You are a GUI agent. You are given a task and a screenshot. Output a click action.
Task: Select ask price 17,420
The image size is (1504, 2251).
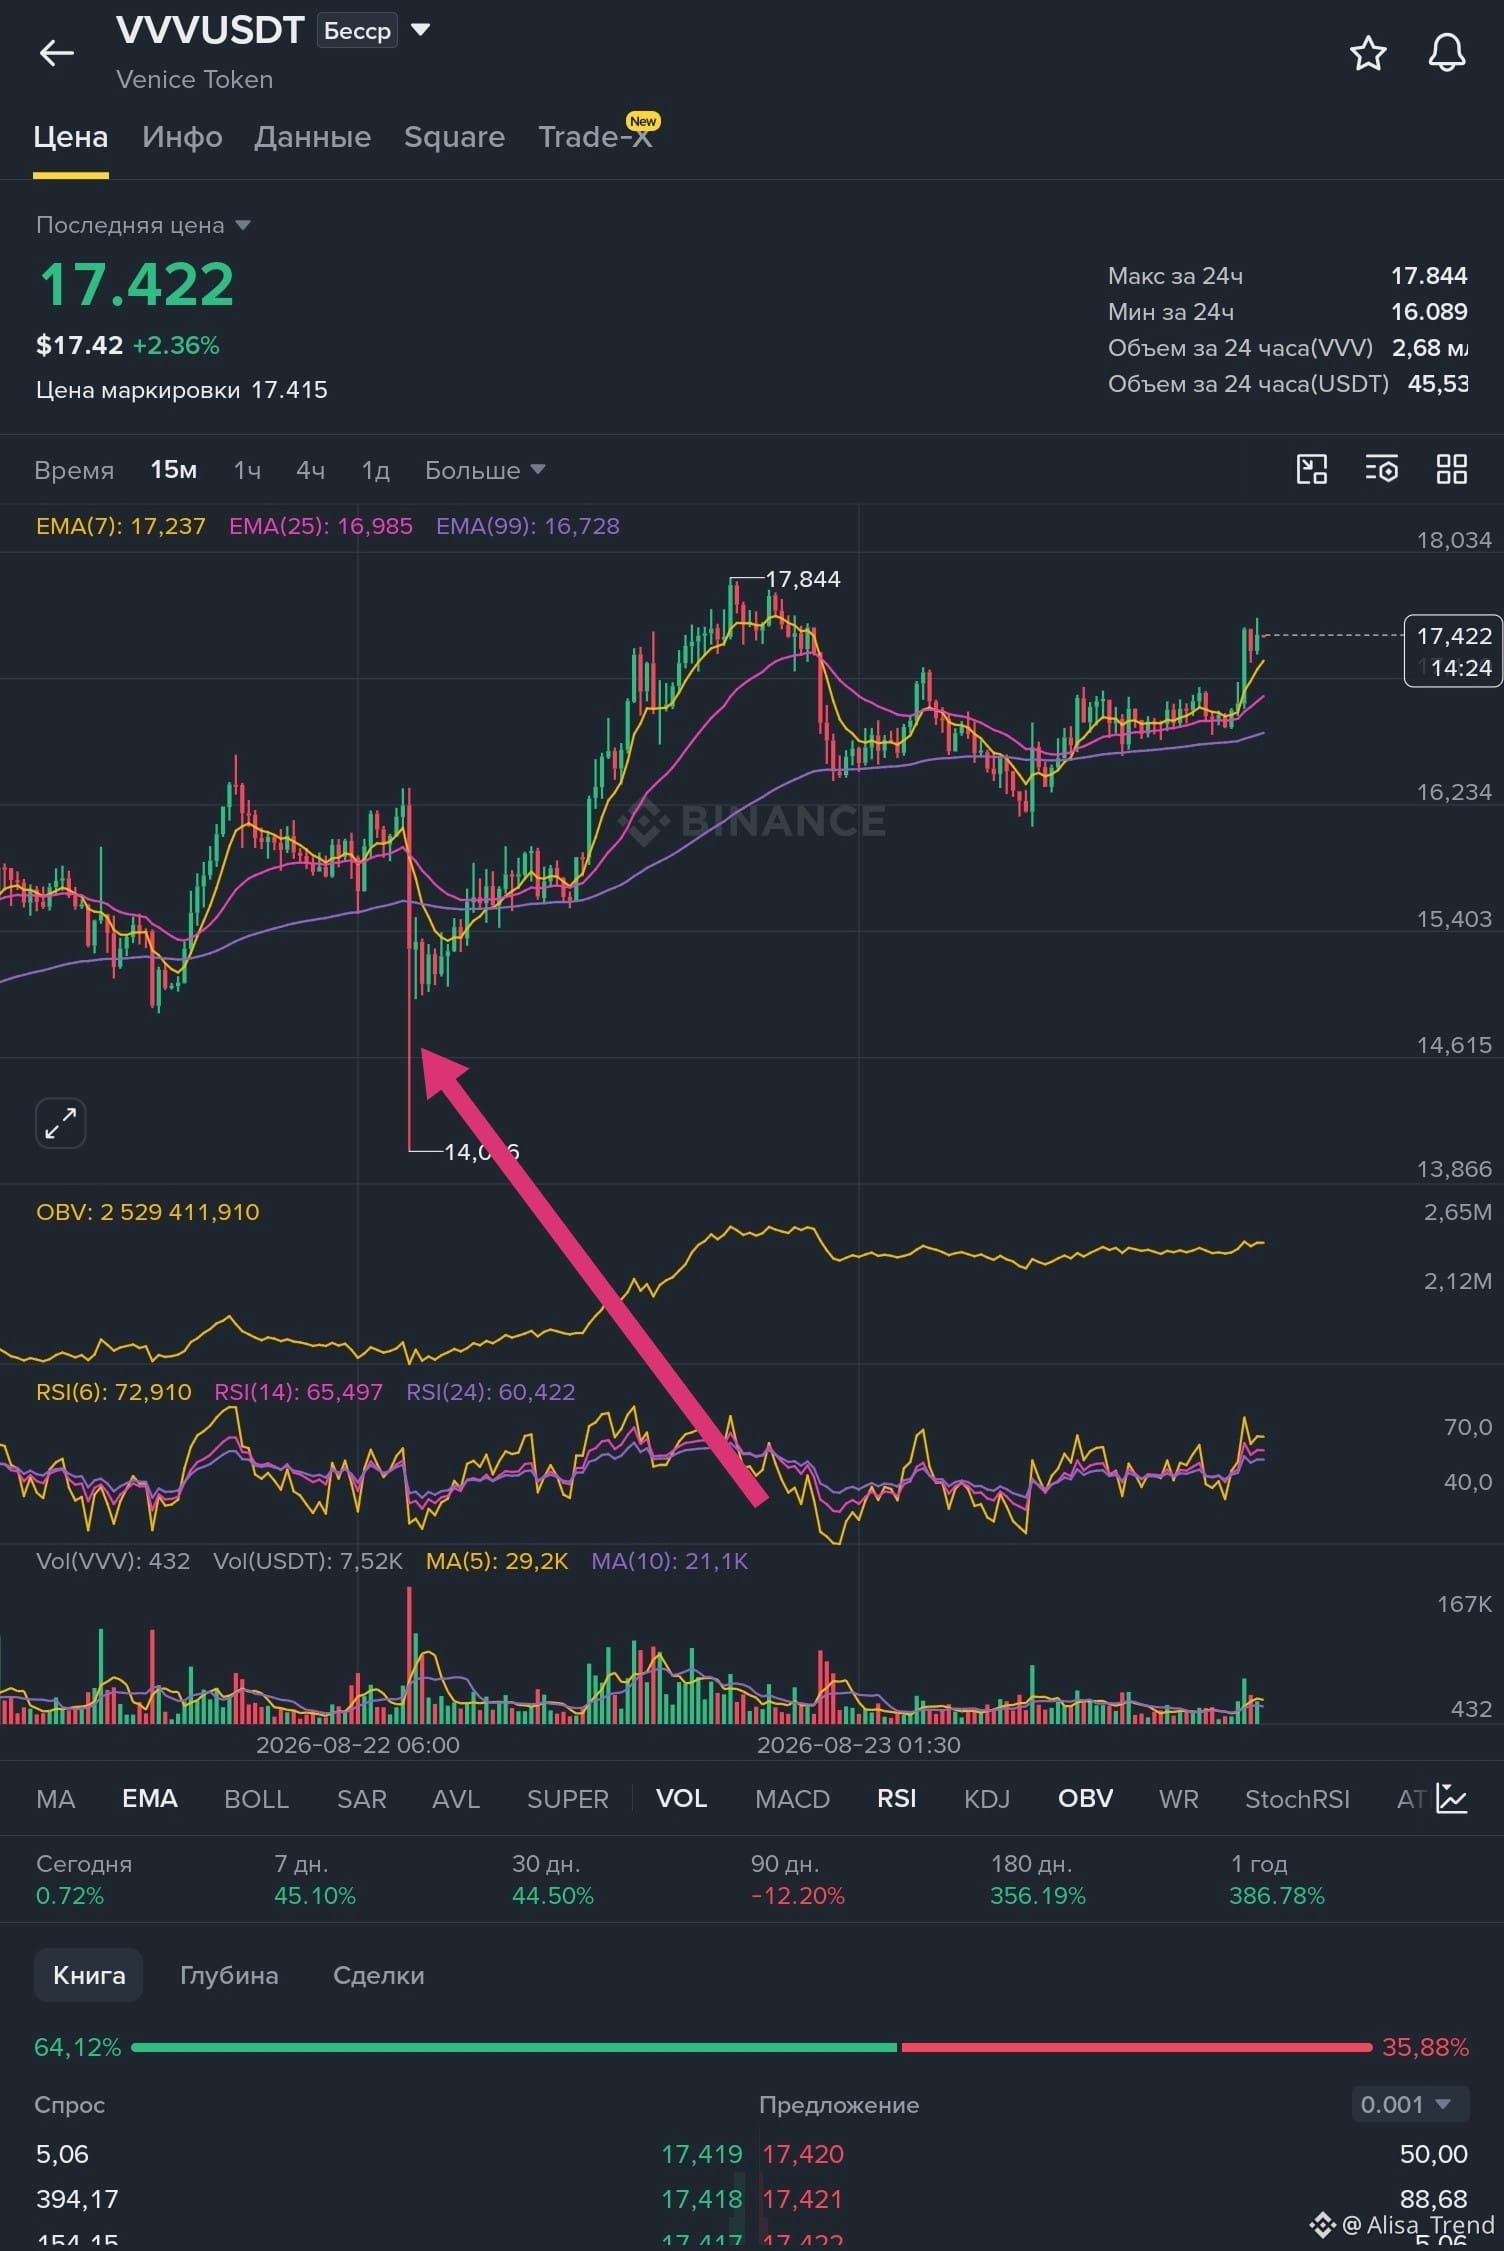(x=803, y=2154)
